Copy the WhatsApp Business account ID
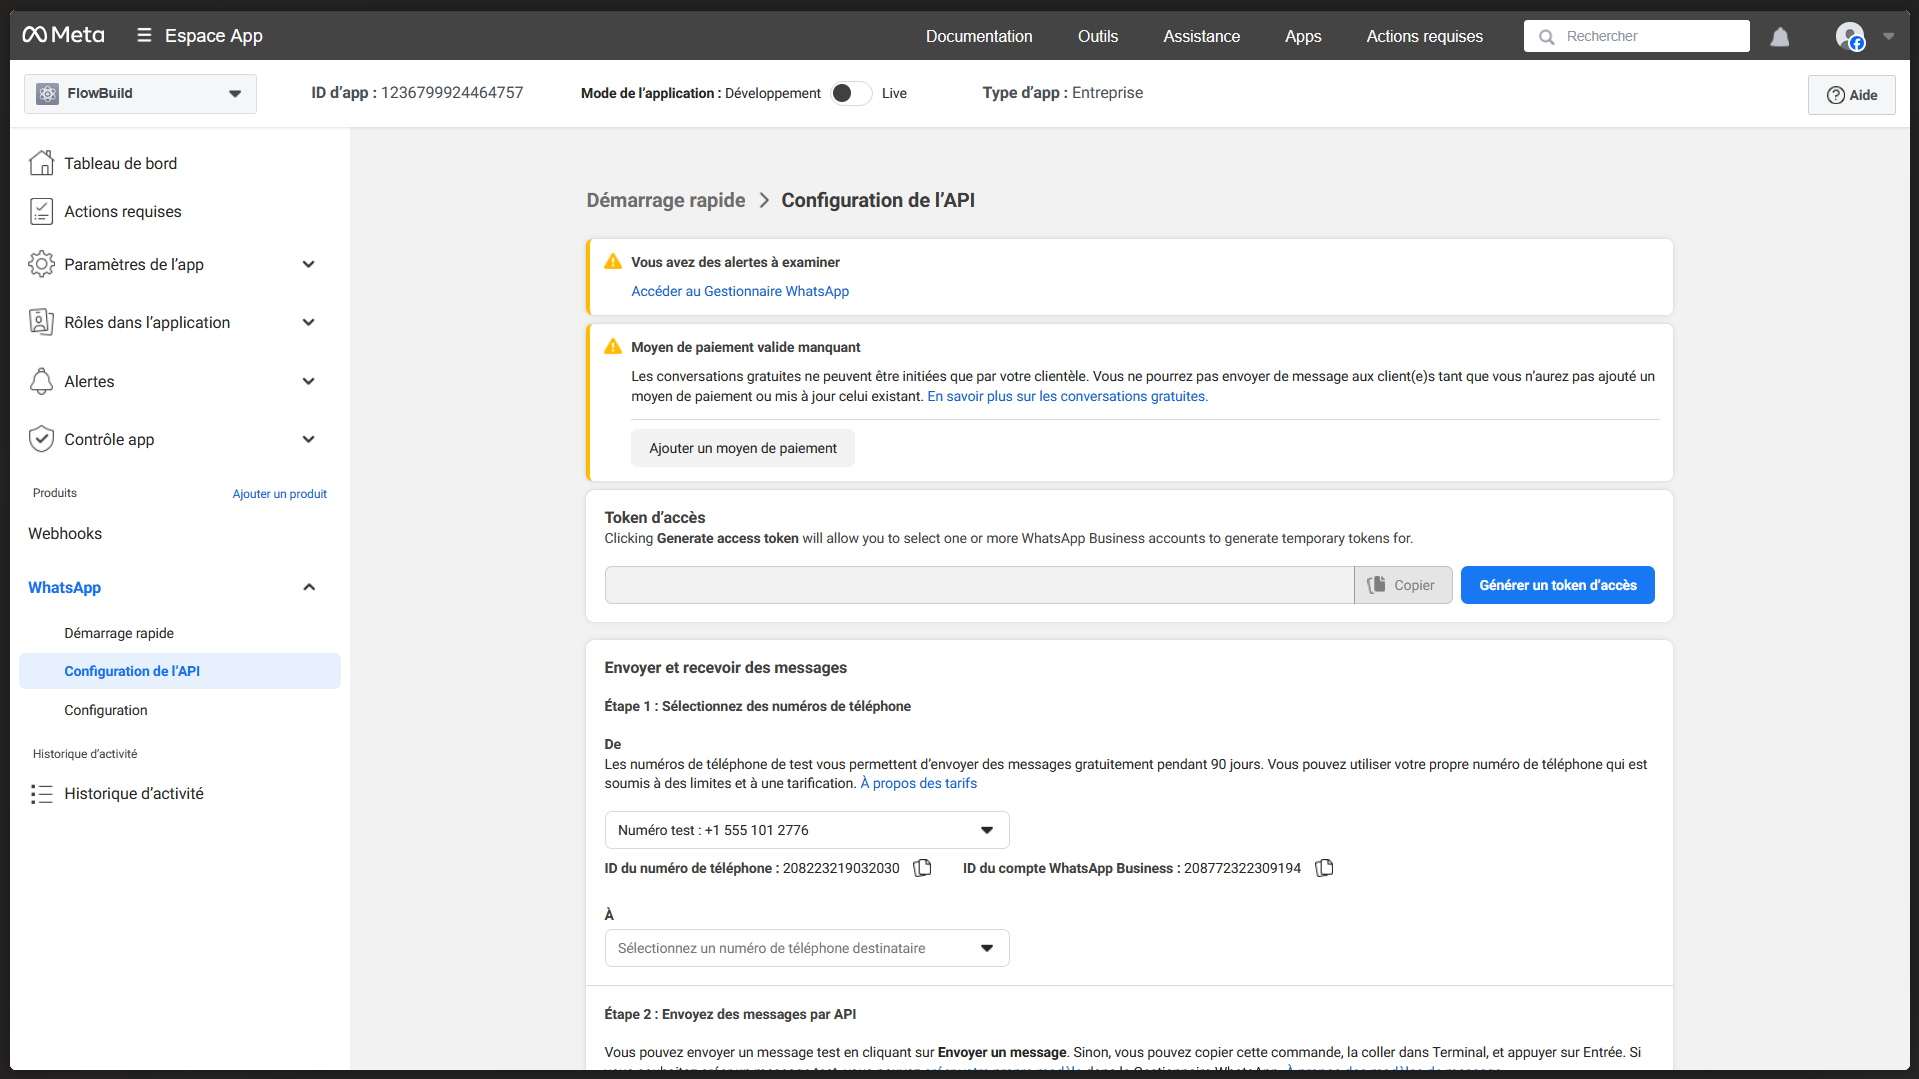Image resolution: width=1919 pixels, height=1079 pixels. (x=1324, y=868)
